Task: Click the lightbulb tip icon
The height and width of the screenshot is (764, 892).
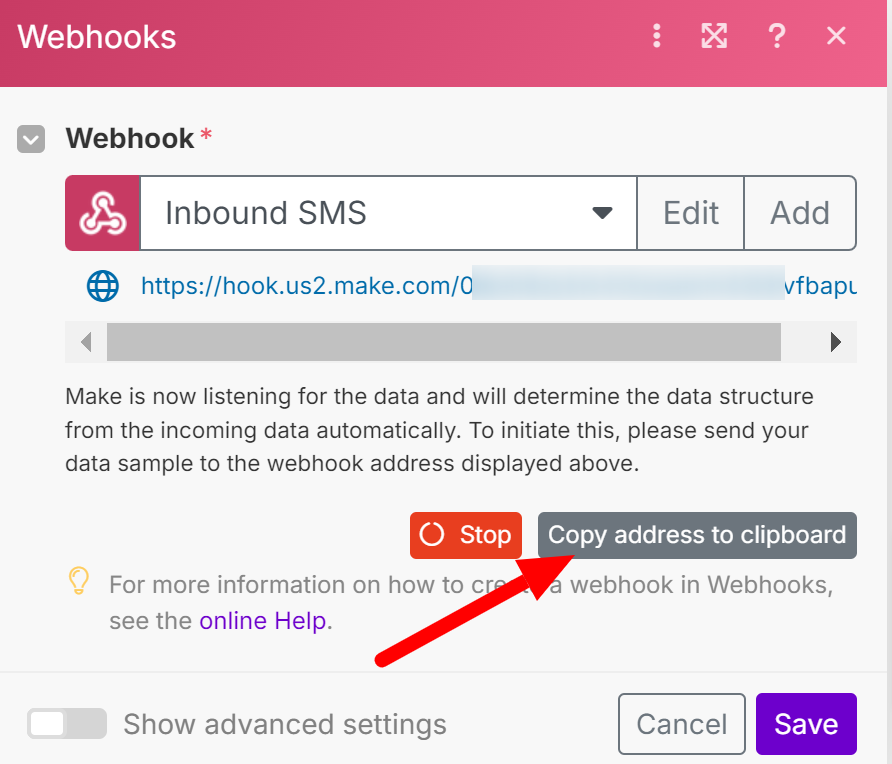Action: point(79,581)
